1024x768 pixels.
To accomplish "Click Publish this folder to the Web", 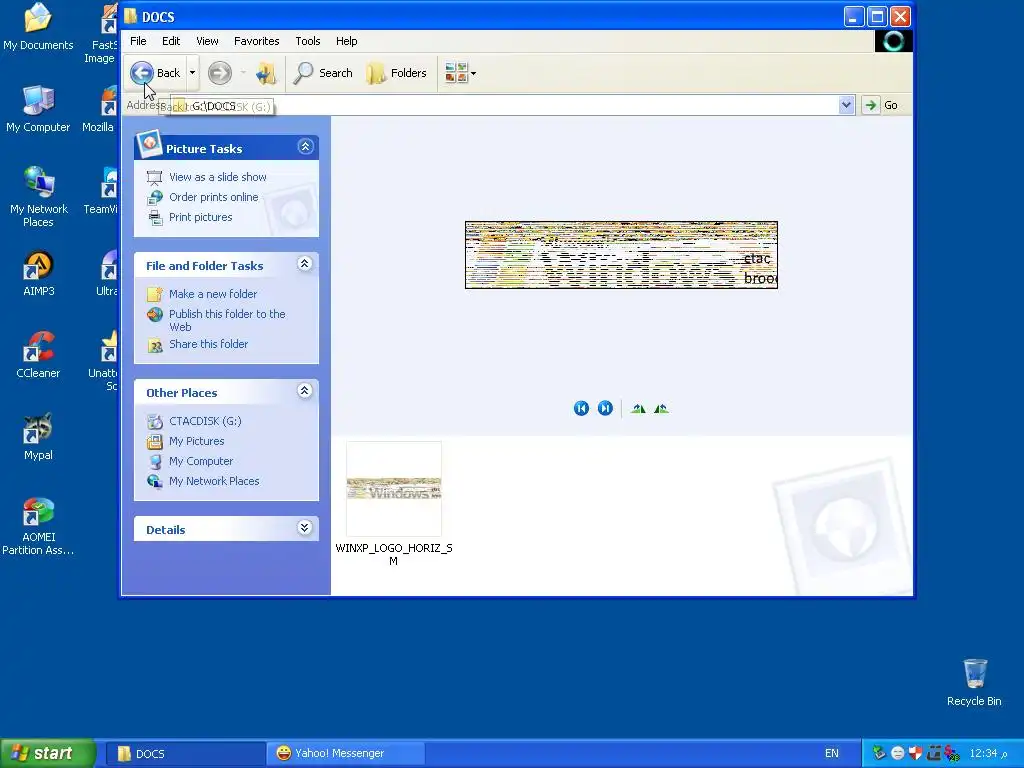I will coord(227,320).
